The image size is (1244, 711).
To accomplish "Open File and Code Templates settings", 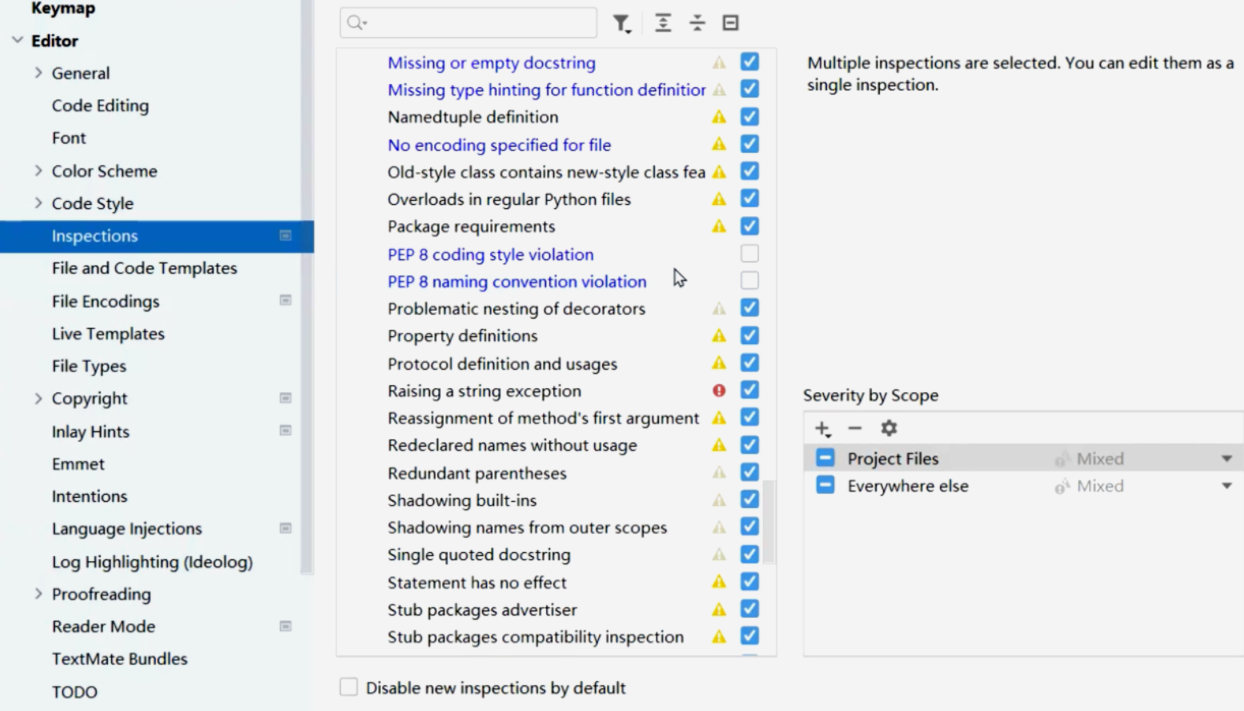I will pos(145,268).
